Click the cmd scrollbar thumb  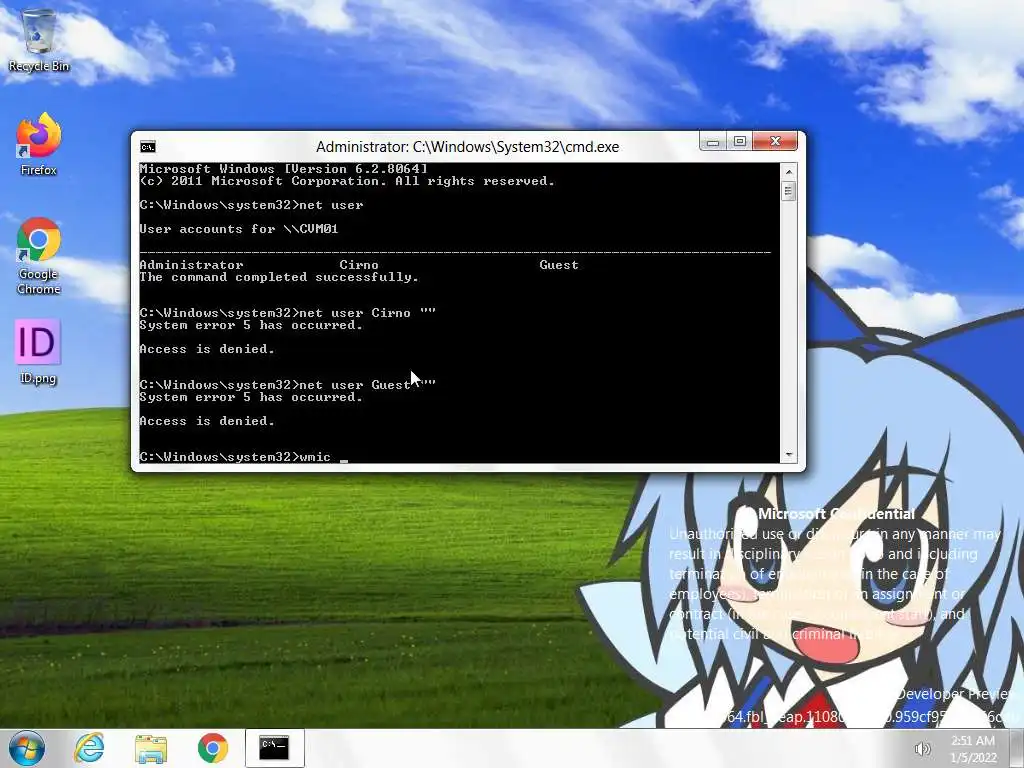click(789, 191)
